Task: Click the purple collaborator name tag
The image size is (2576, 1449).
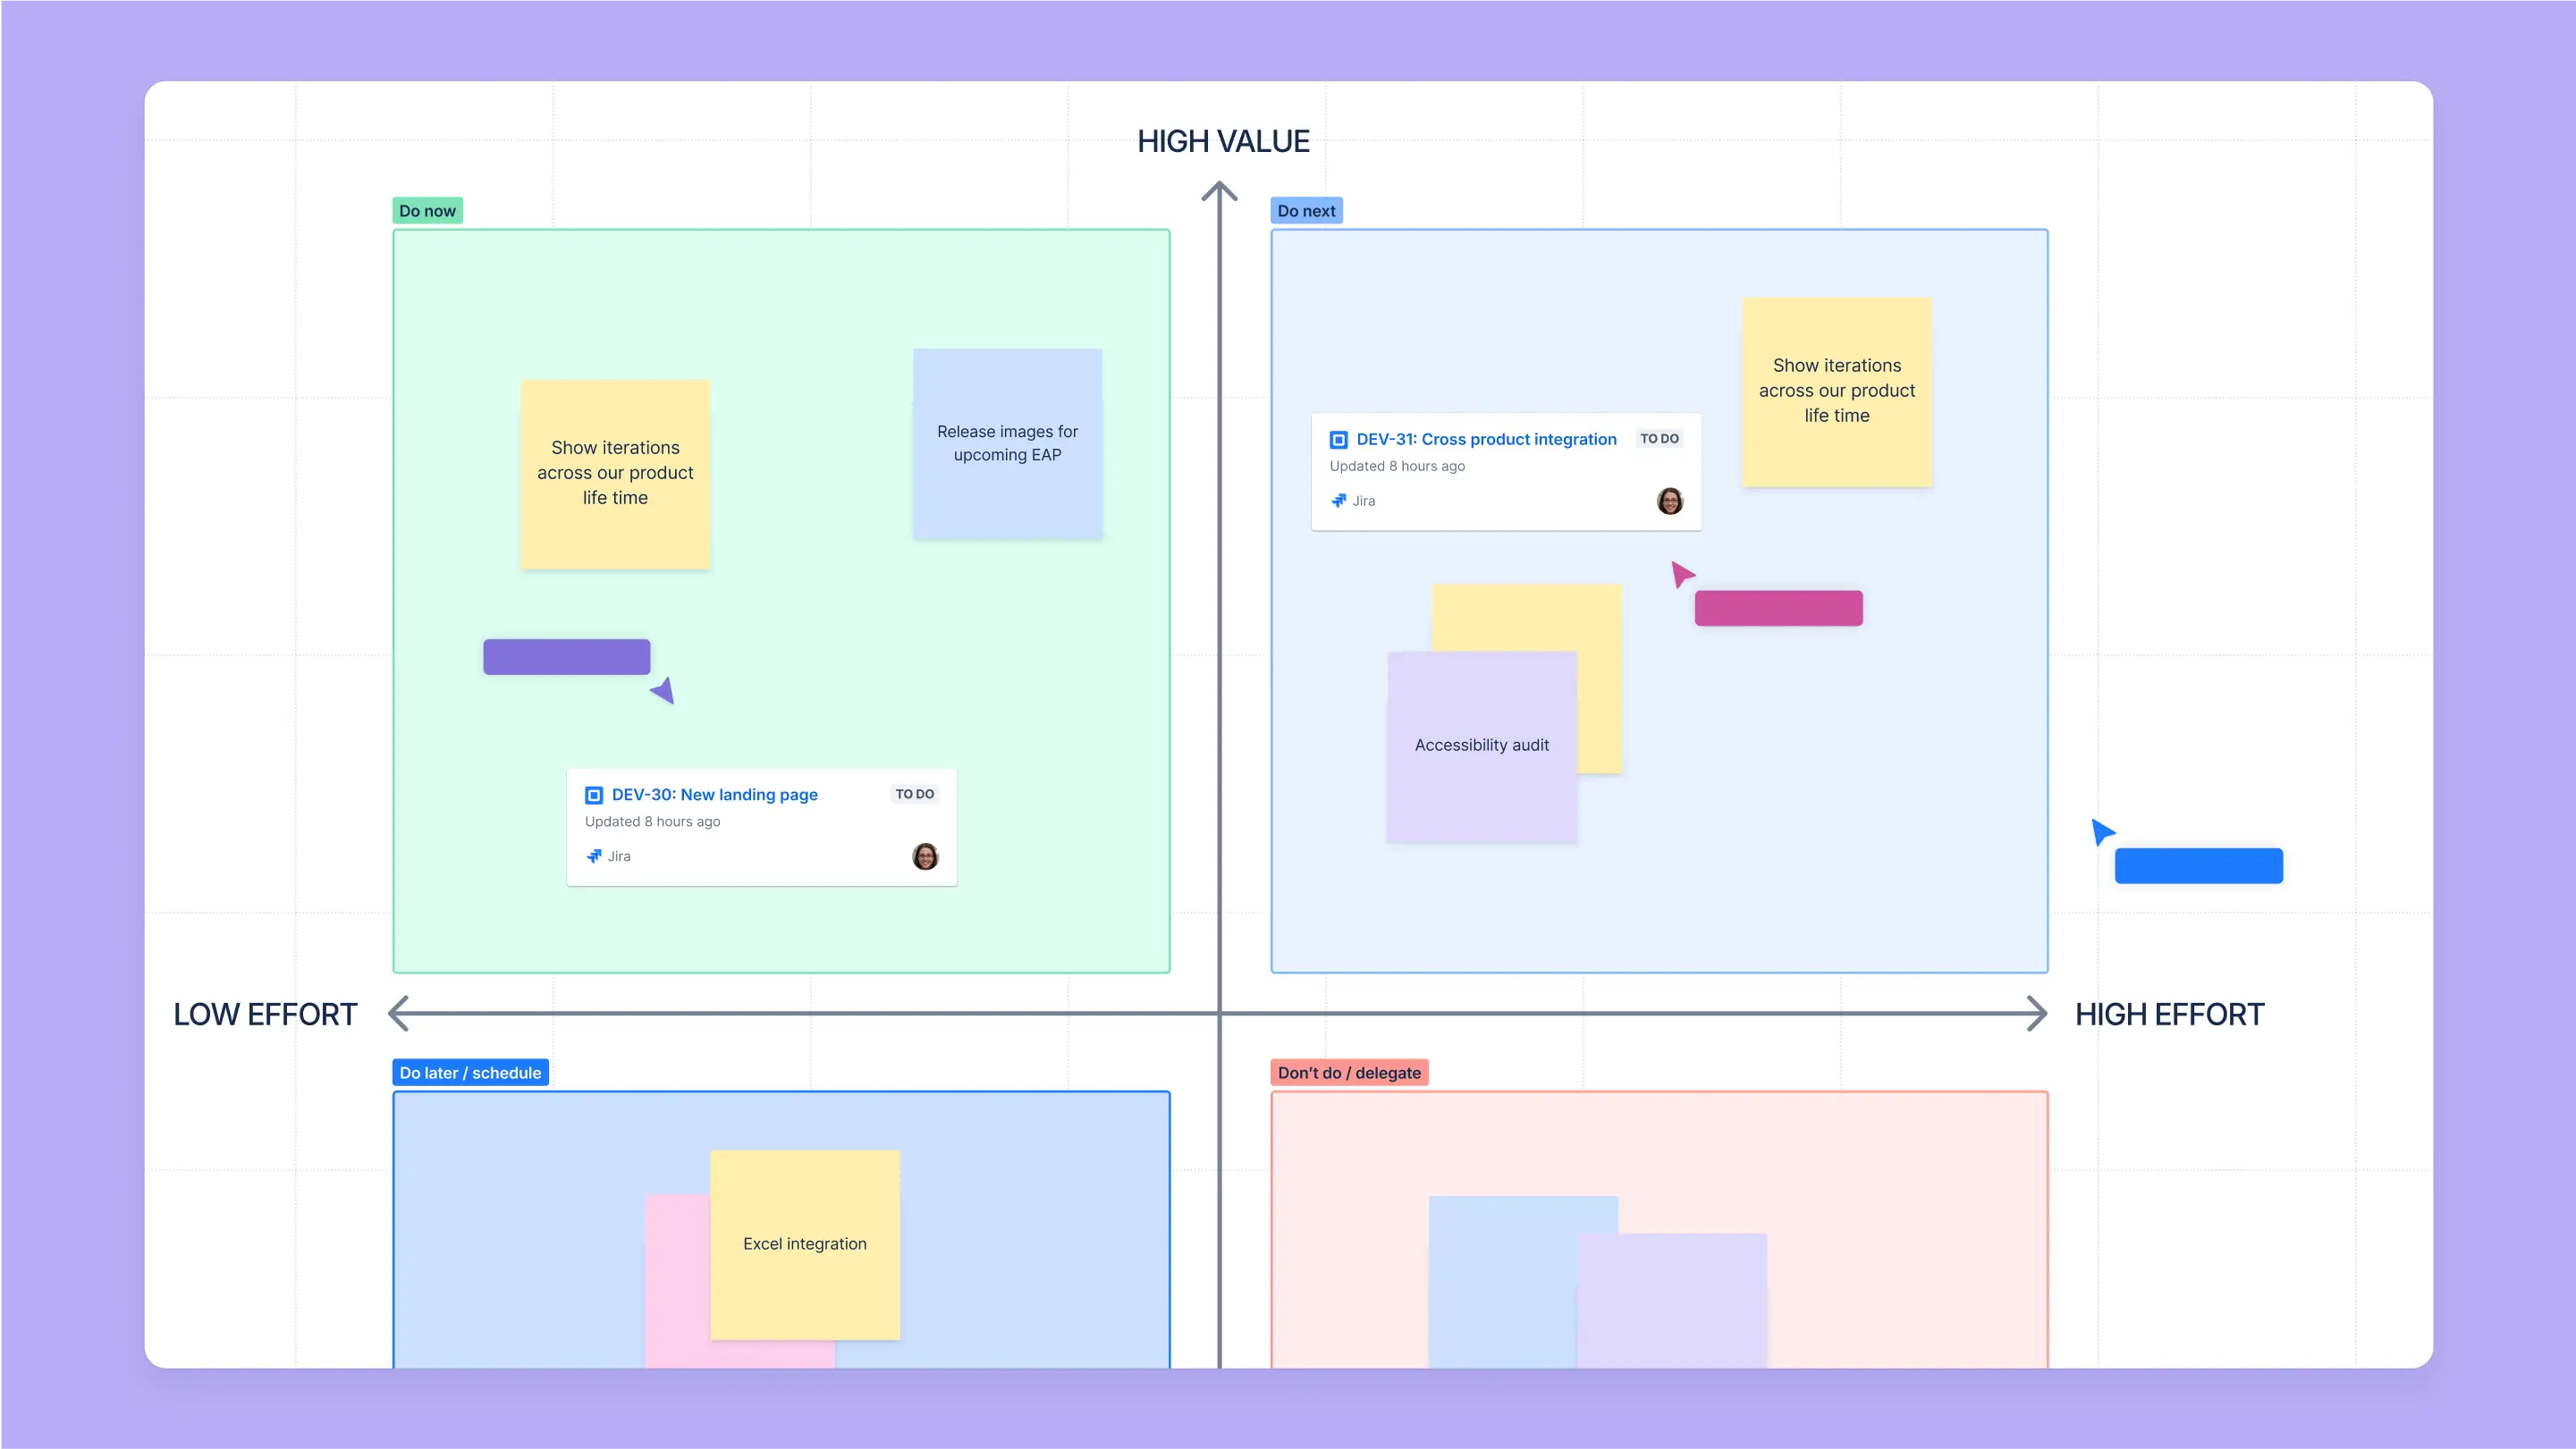Action: pyautogui.click(x=567, y=657)
